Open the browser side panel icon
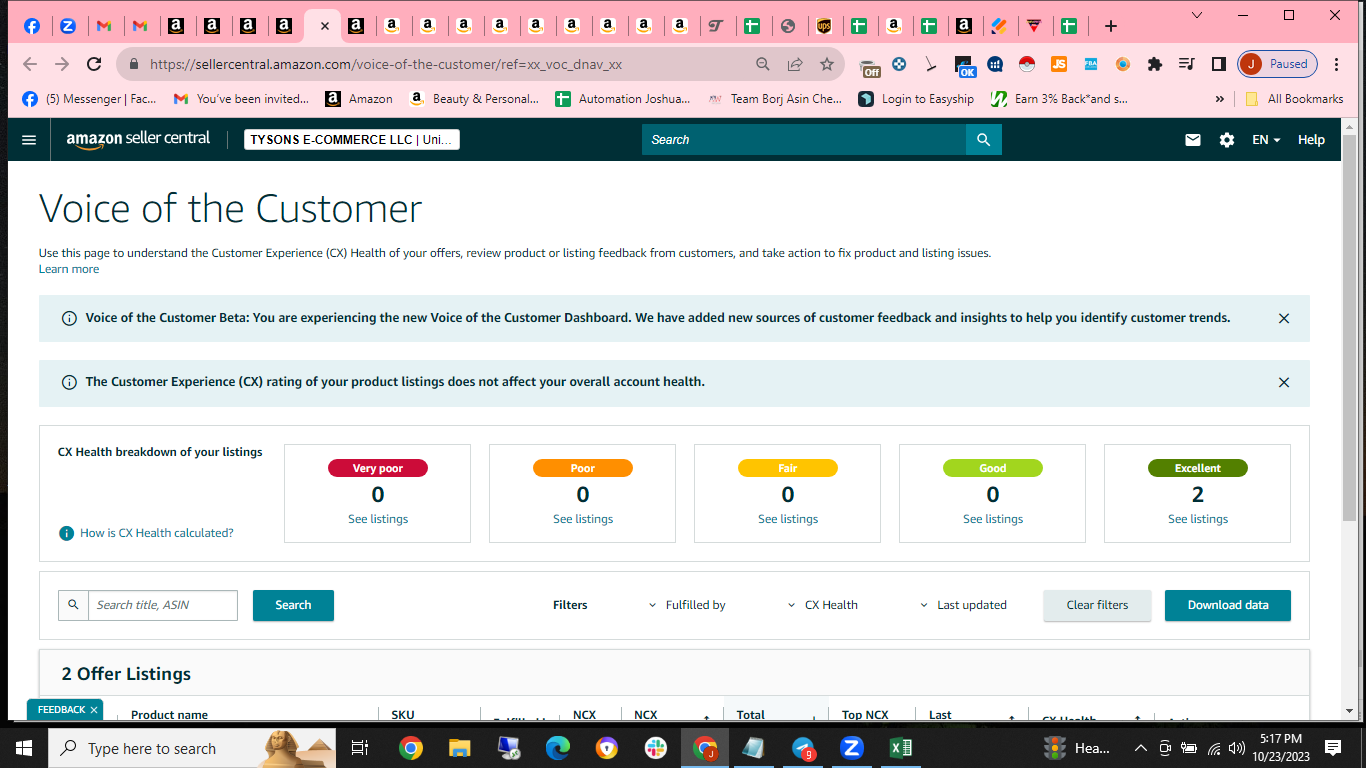1366x768 pixels. point(1219,64)
